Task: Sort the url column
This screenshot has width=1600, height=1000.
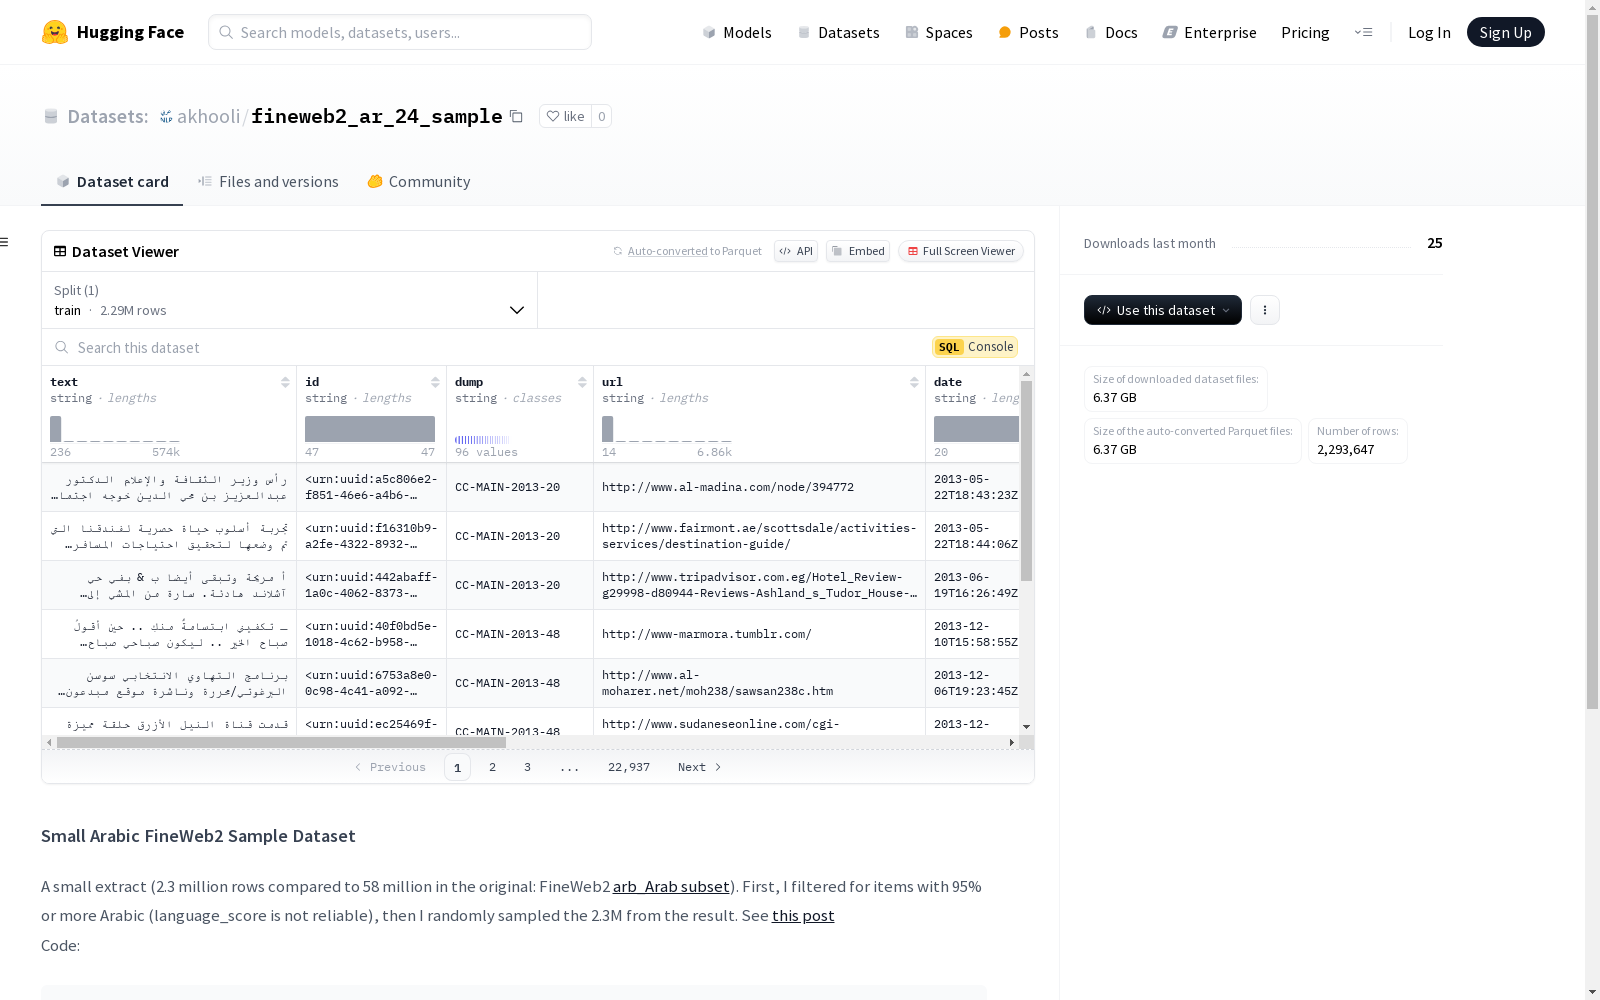Action: 914,382
